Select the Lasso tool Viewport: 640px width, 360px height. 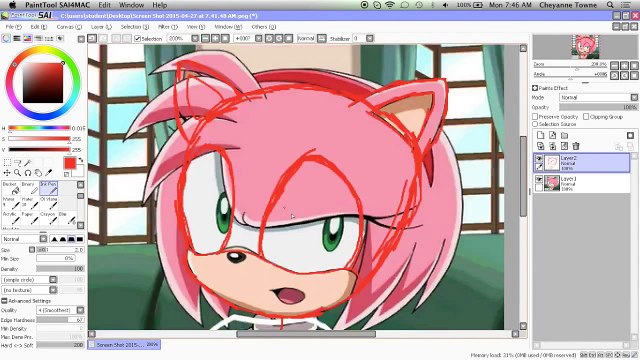pos(18,163)
